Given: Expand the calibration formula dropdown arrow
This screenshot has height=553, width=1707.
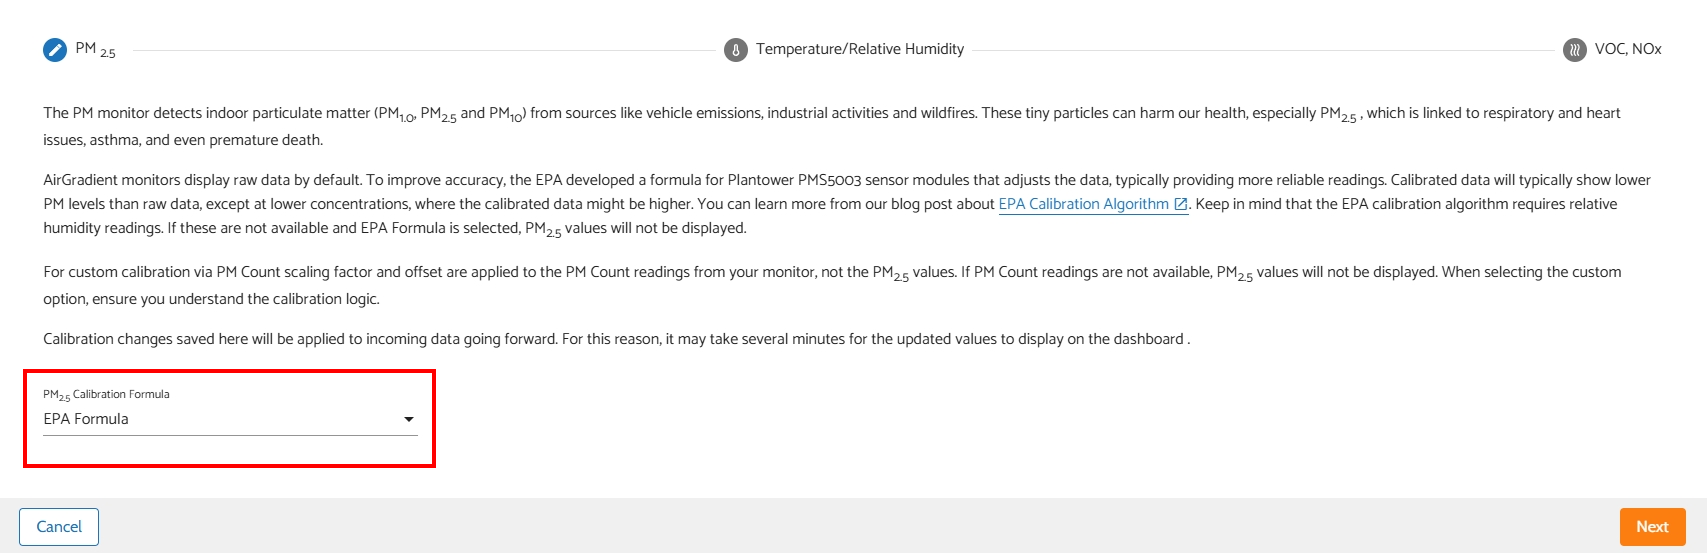Looking at the screenshot, I should [409, 419].
